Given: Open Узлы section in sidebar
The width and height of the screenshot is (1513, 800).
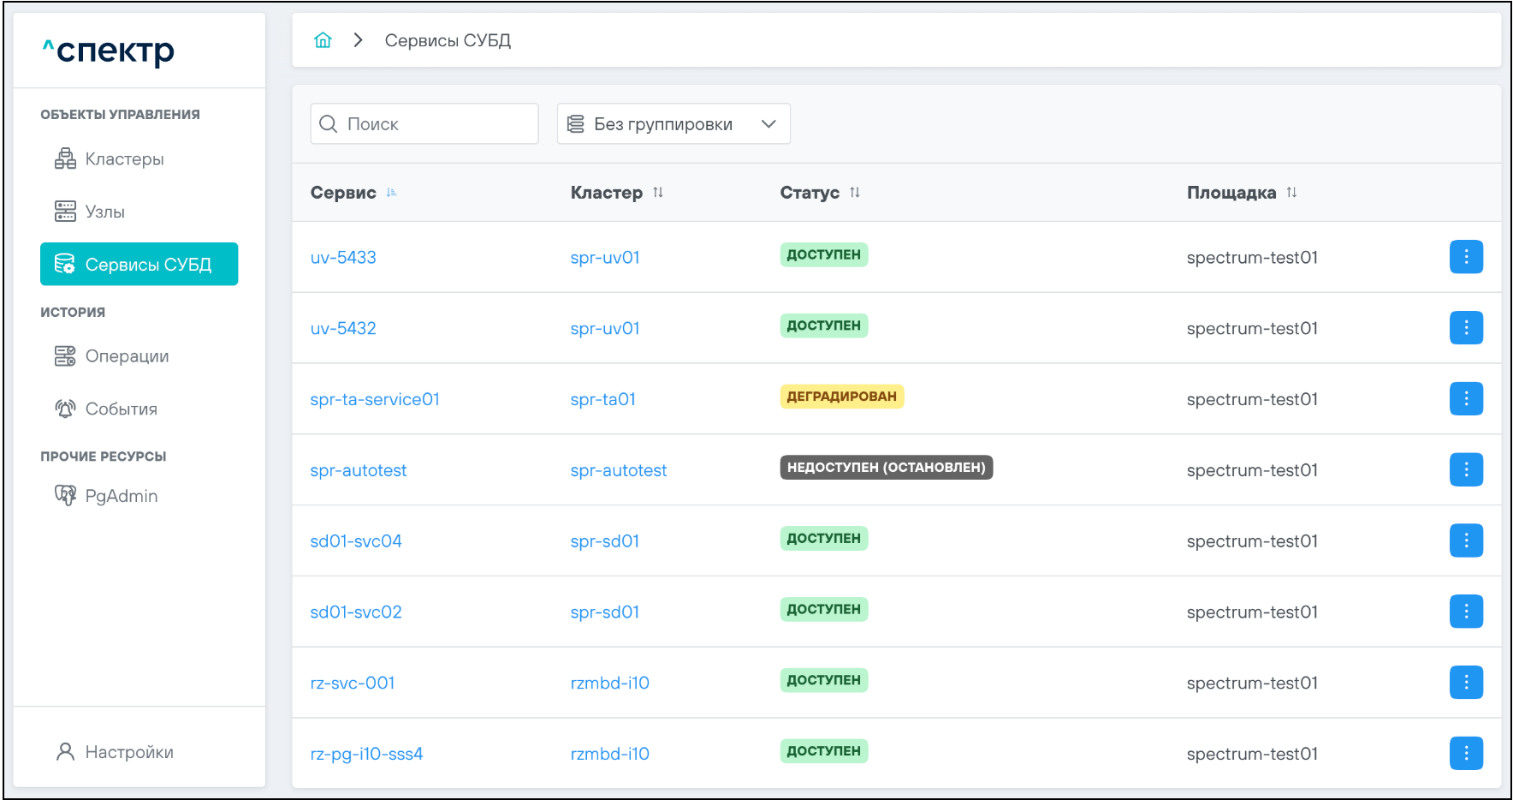Looking at the screenshot, I should (x=104, y=212).
